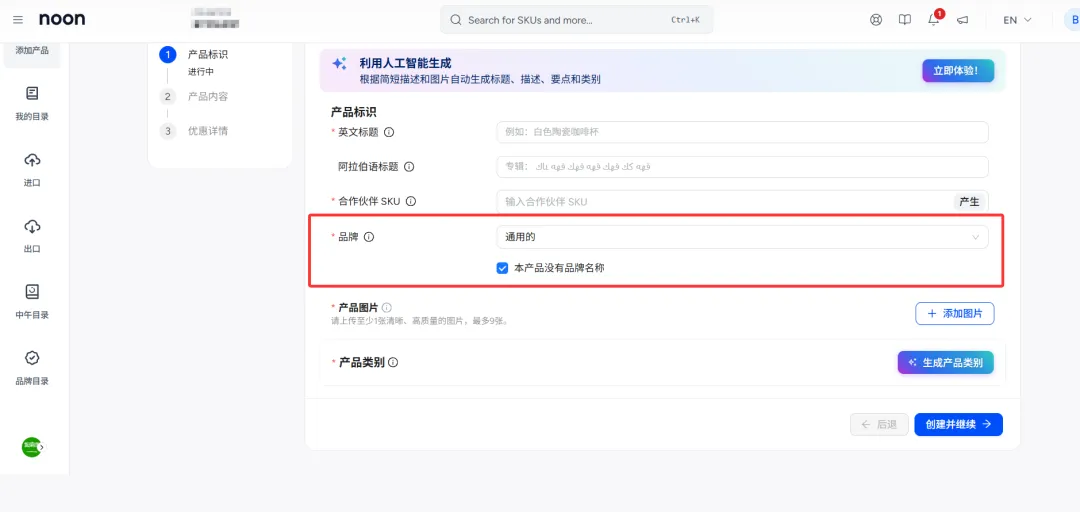Show info tooltip for 产品类别
The image size is (1080, 512).
point(393,362)
